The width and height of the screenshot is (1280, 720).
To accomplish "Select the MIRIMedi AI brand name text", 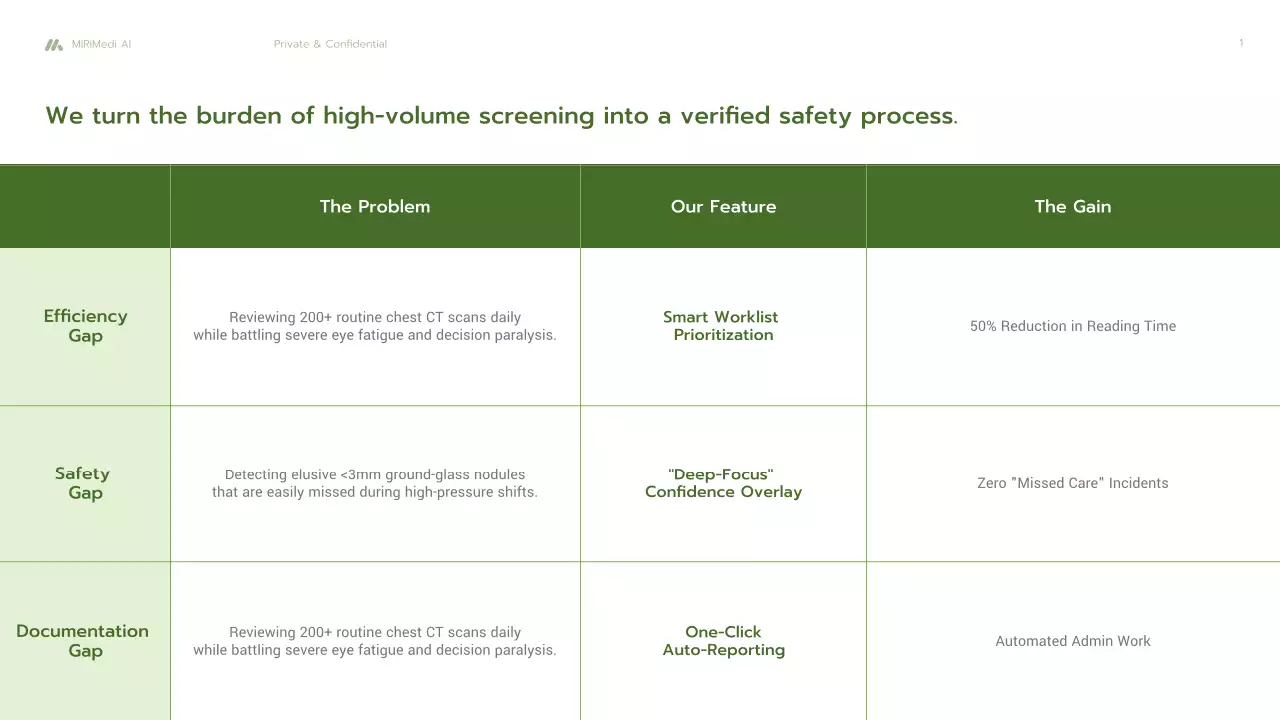I will (x=101, y=45).
